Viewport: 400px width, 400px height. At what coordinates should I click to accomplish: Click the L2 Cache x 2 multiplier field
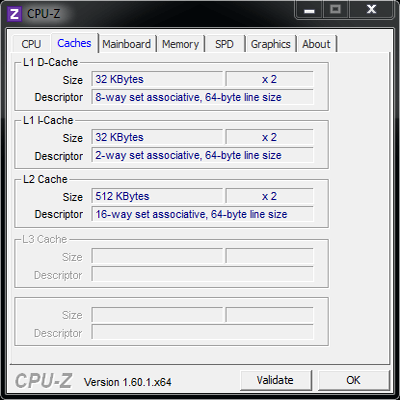coord(269,196)
